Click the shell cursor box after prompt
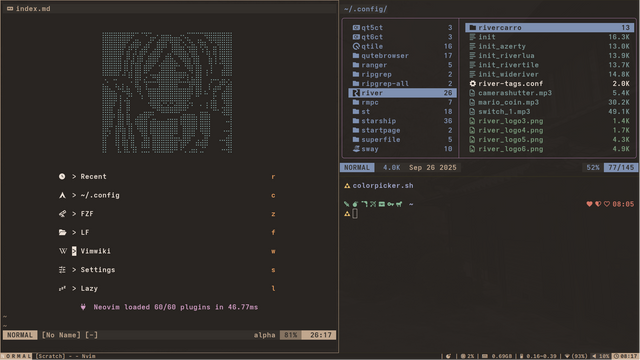The width and height of the screenshot is (640, 360). [355, 213]
